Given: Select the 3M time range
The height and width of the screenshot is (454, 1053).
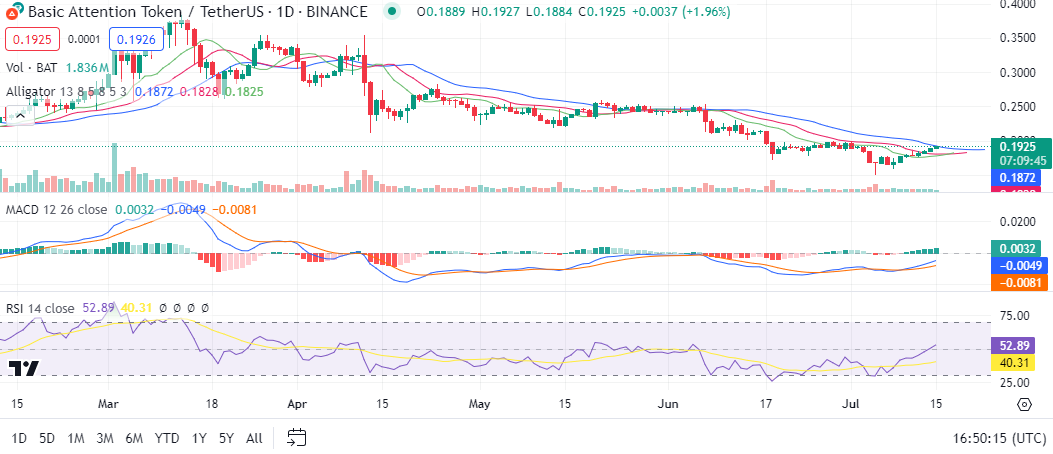Looking at the screenshot, I should pos(104,439).
